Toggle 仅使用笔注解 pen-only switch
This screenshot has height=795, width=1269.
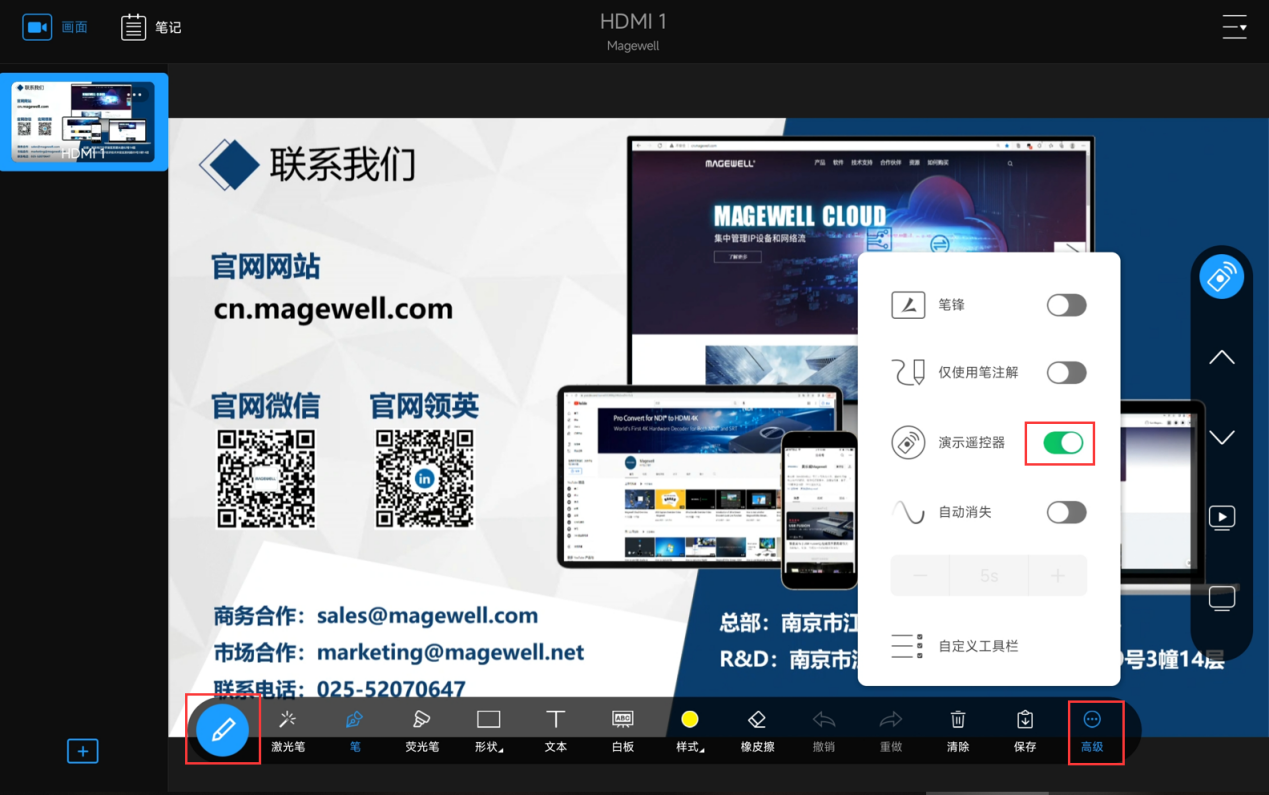(x=1066, y=373)
